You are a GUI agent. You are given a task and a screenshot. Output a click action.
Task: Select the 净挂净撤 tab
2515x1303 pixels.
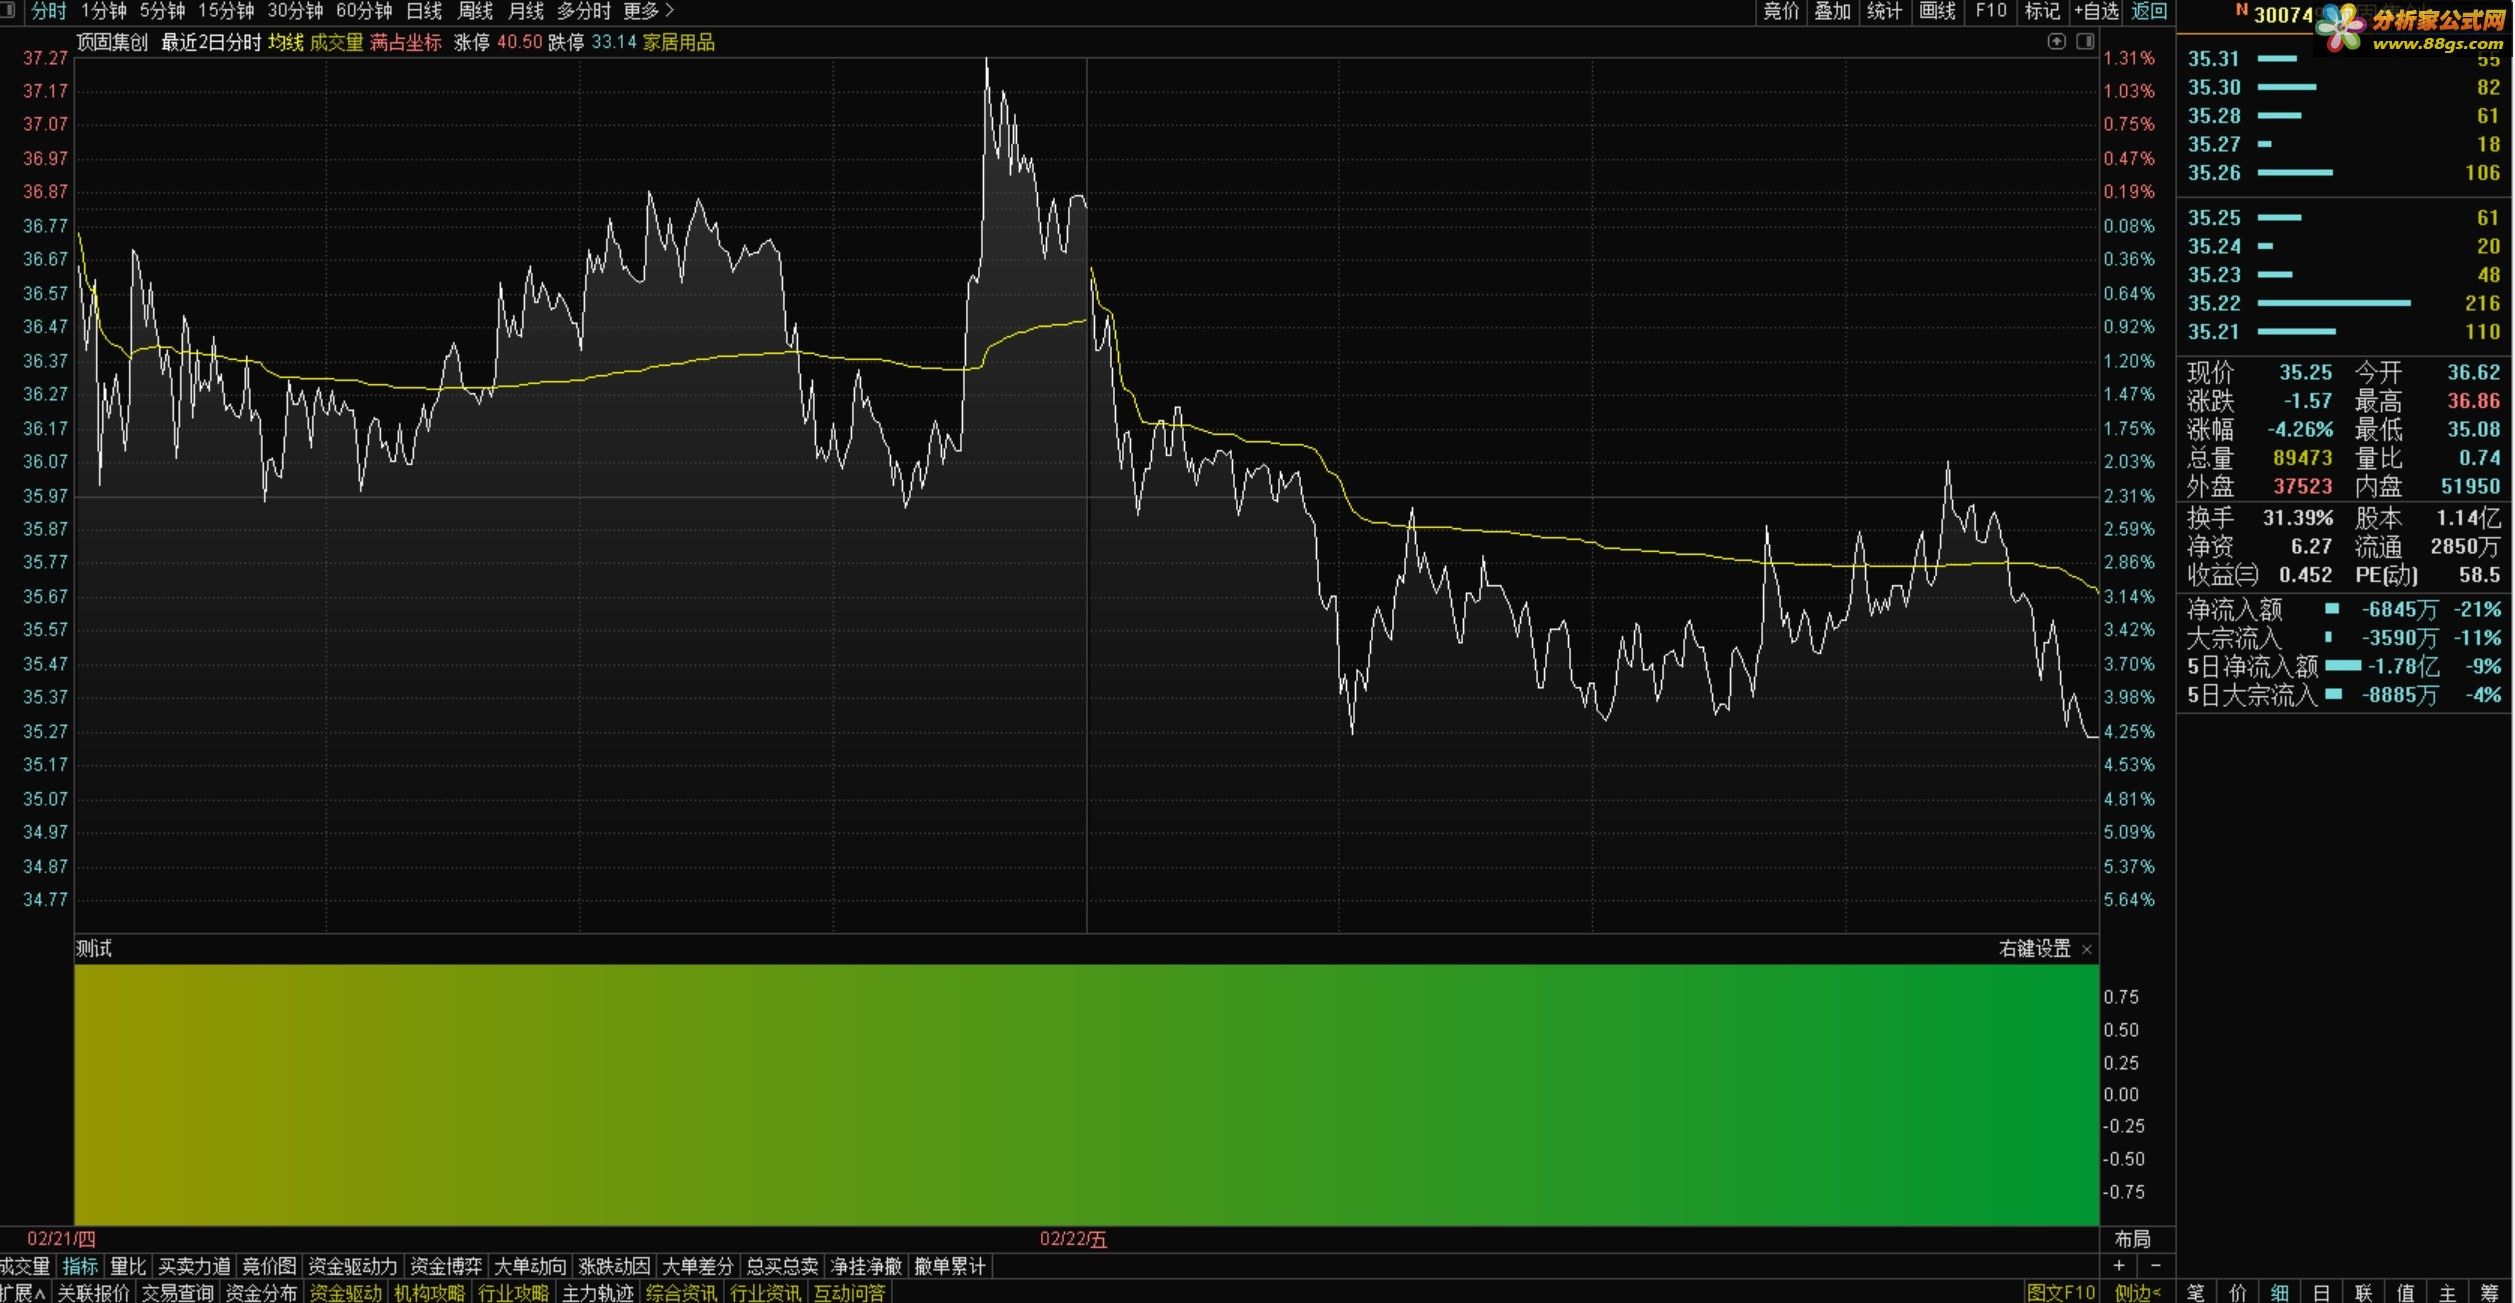866,1266
